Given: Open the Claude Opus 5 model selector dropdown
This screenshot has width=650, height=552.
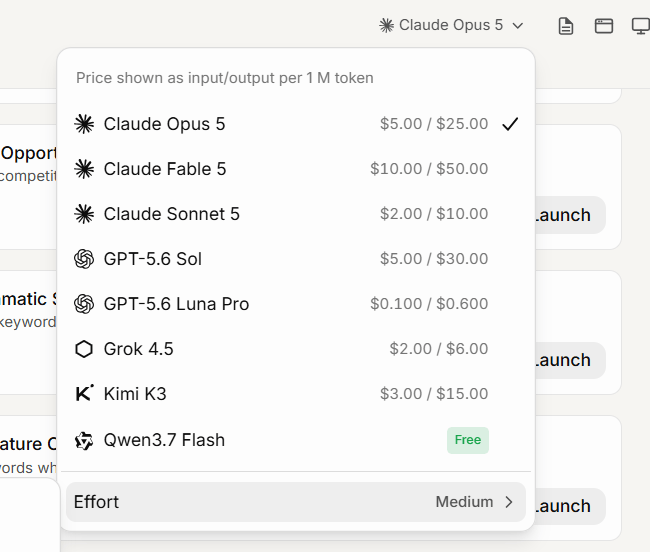Looking at the screenshot, I should (x=451, y=25).
